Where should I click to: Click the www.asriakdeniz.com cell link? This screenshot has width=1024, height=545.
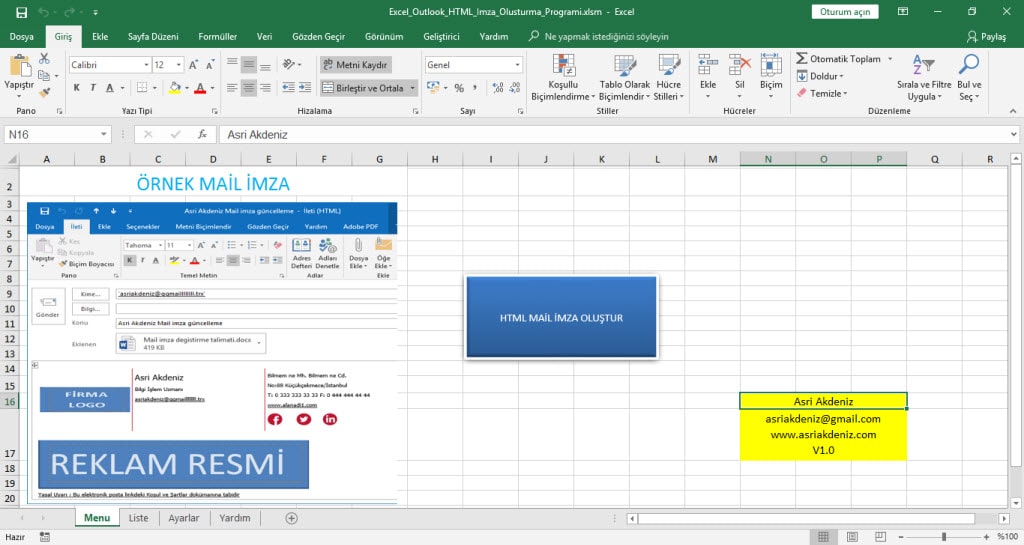(x=823, y=434)
